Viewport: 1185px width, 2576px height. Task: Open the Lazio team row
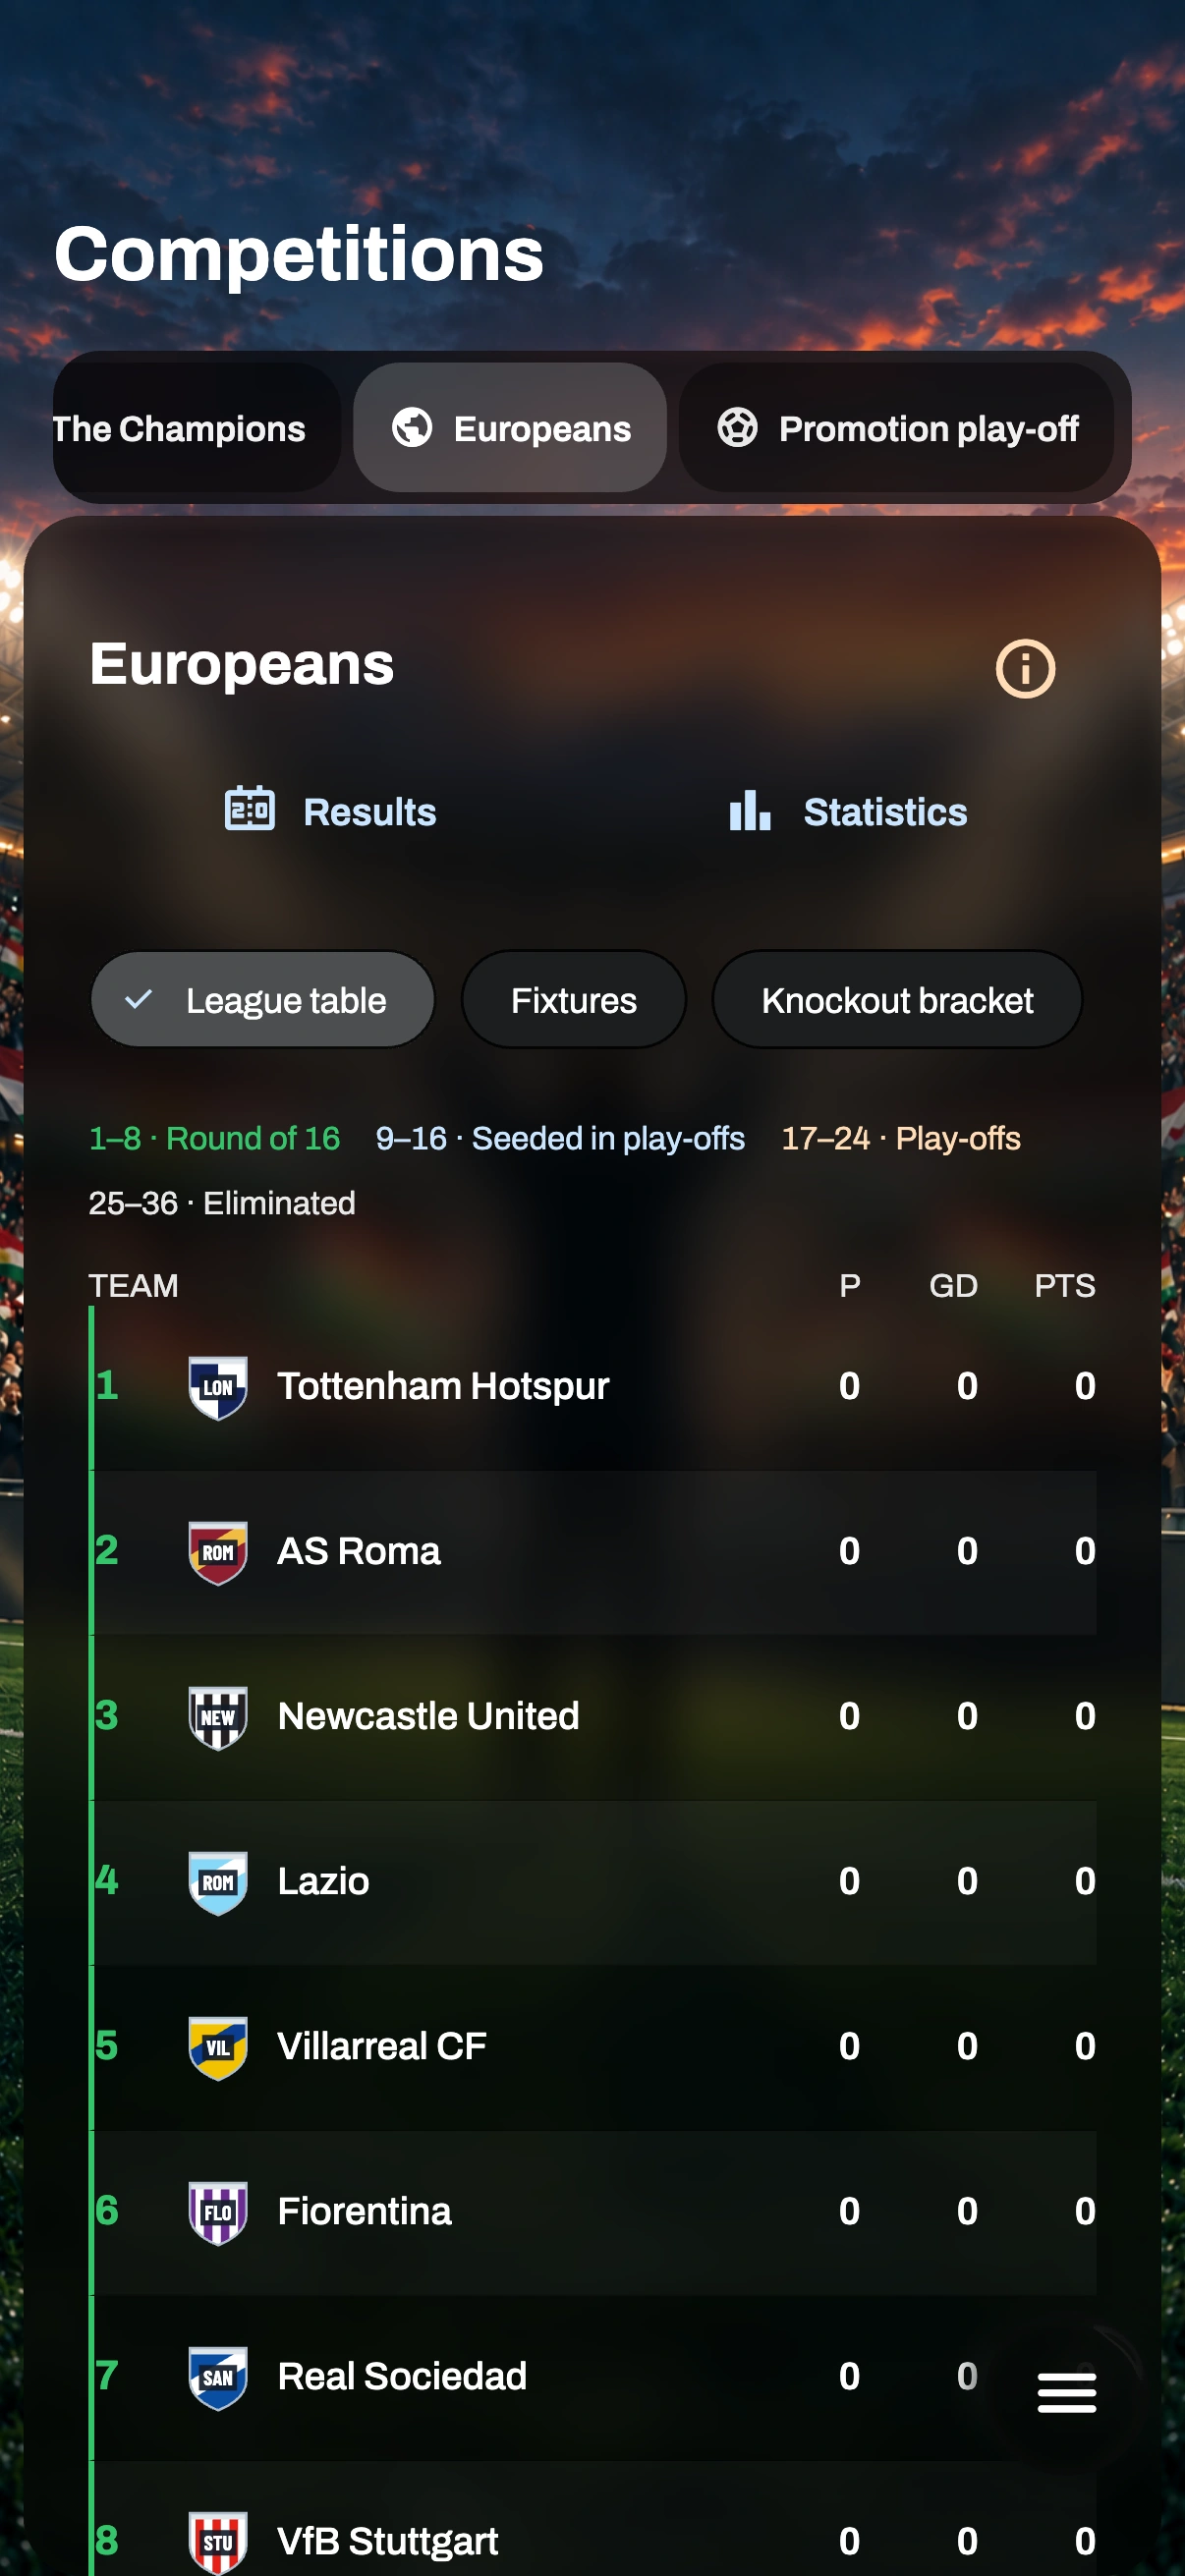click(594, 1882)
